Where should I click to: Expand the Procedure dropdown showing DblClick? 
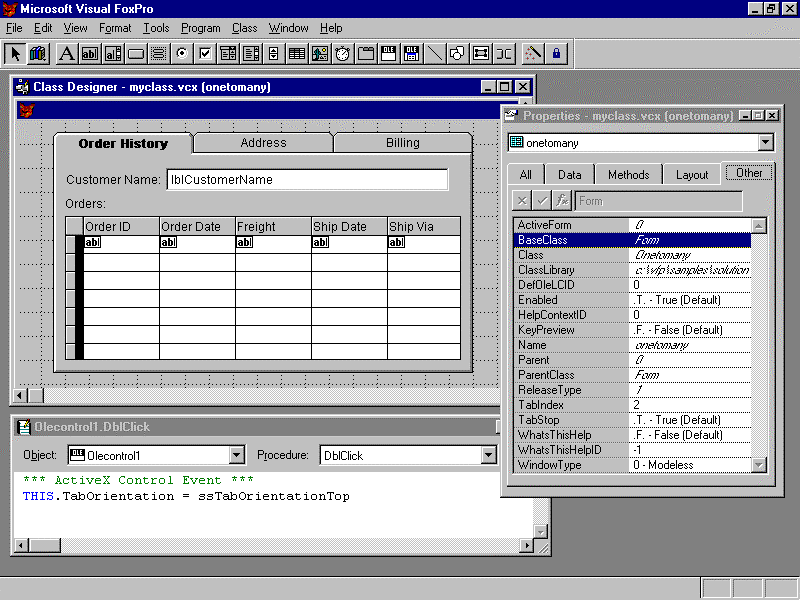tap(488, 455)
